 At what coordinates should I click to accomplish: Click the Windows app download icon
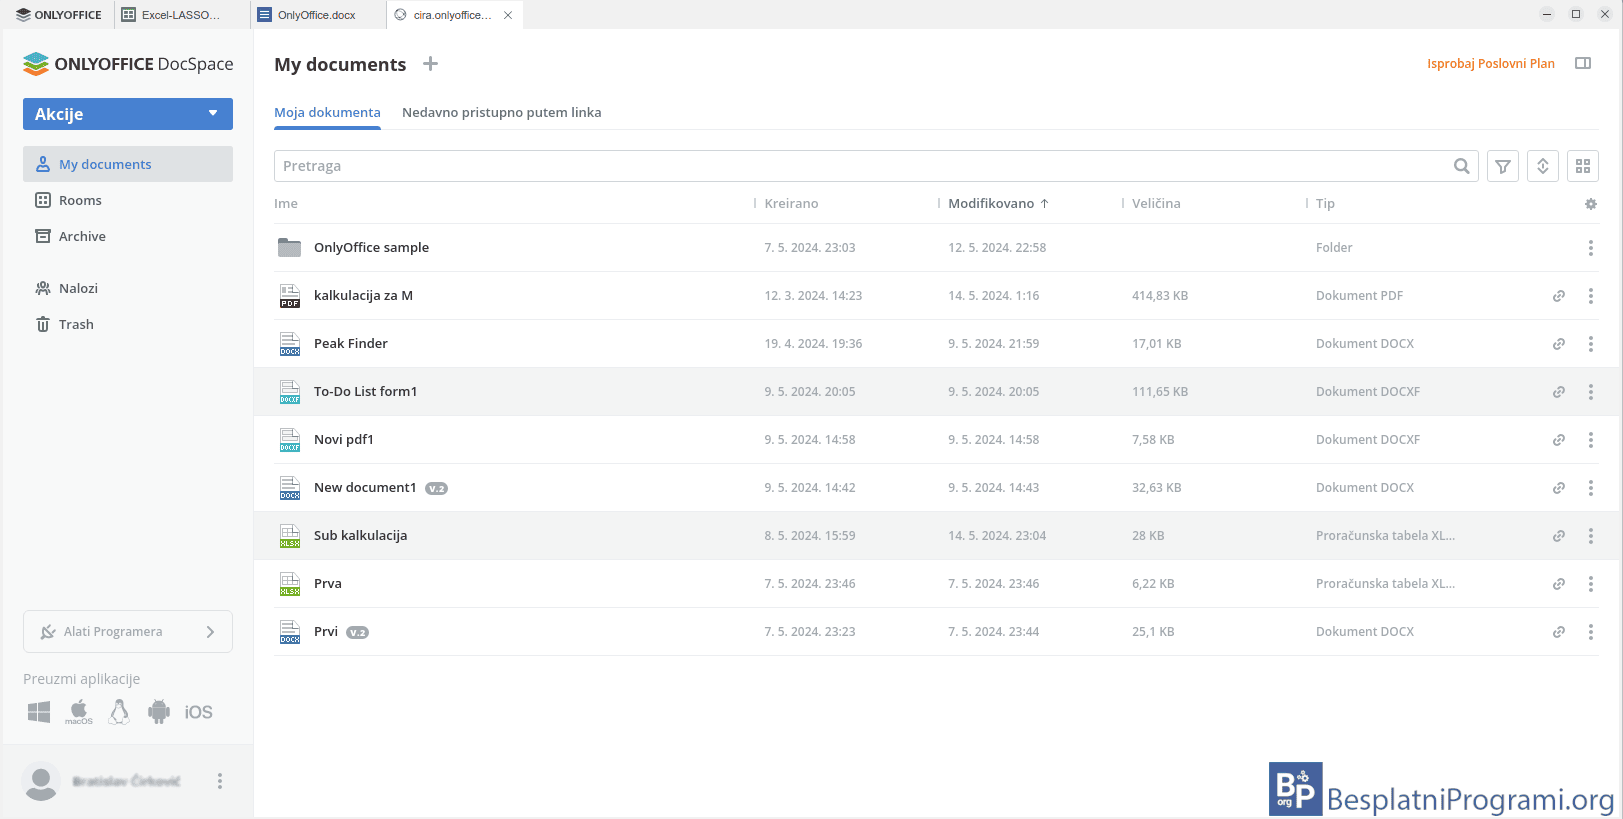(x=39, y=712)
